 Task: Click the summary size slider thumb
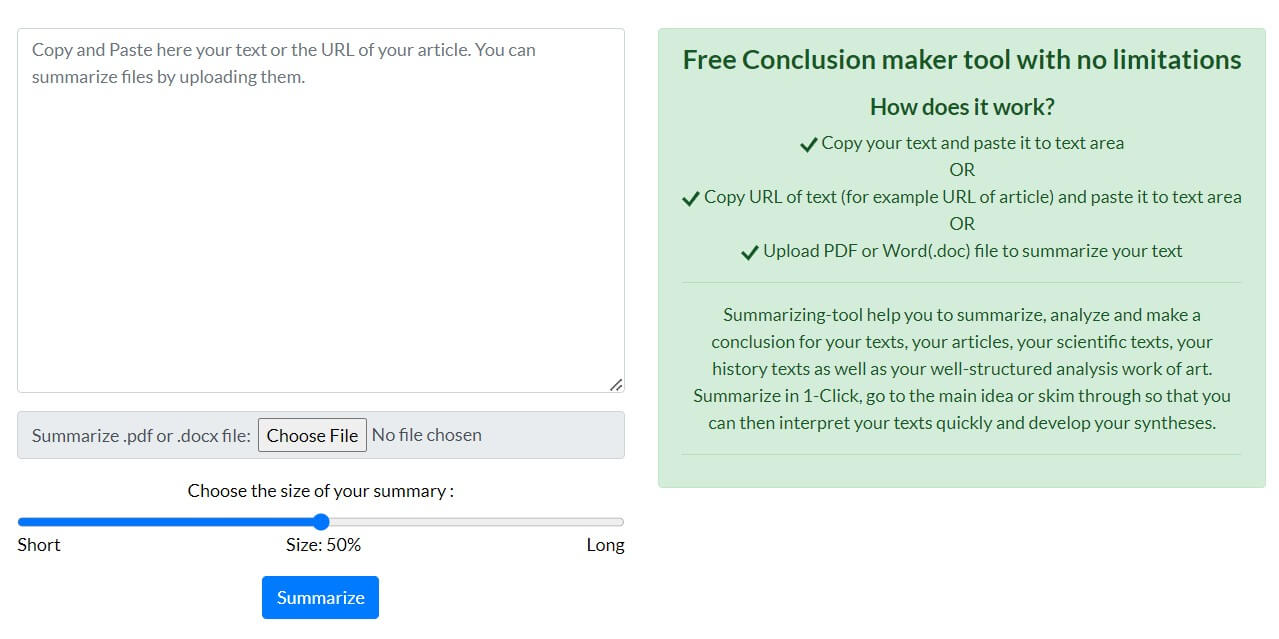tap(321, 522)
